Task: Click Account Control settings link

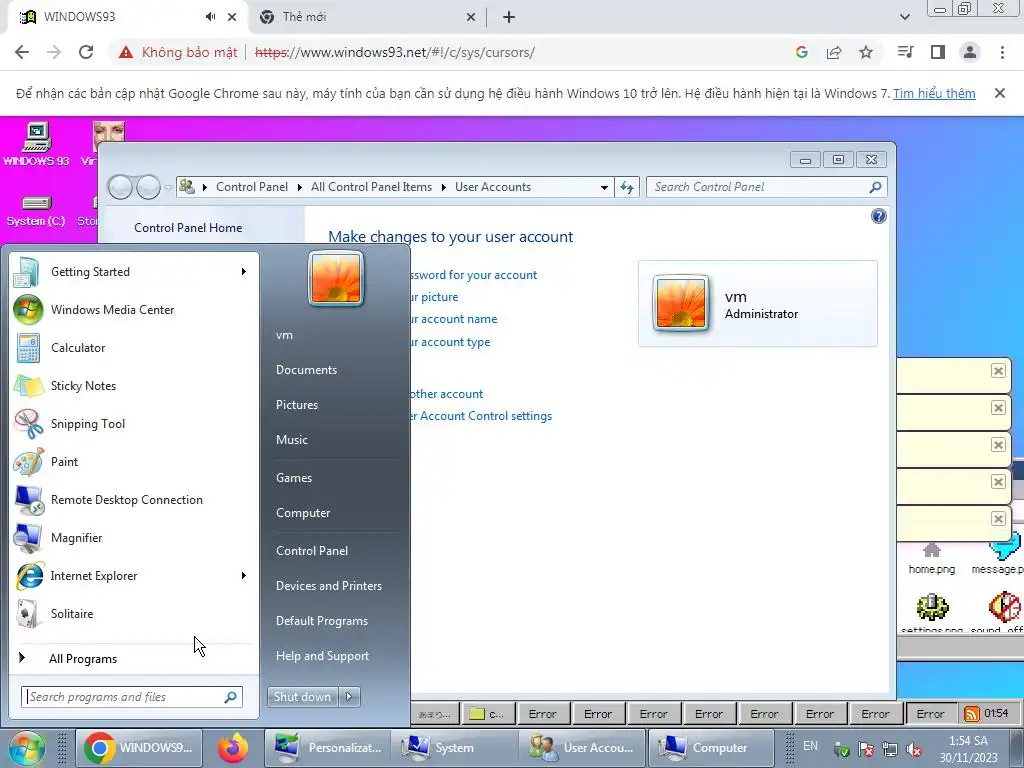Action: (481, 416)
